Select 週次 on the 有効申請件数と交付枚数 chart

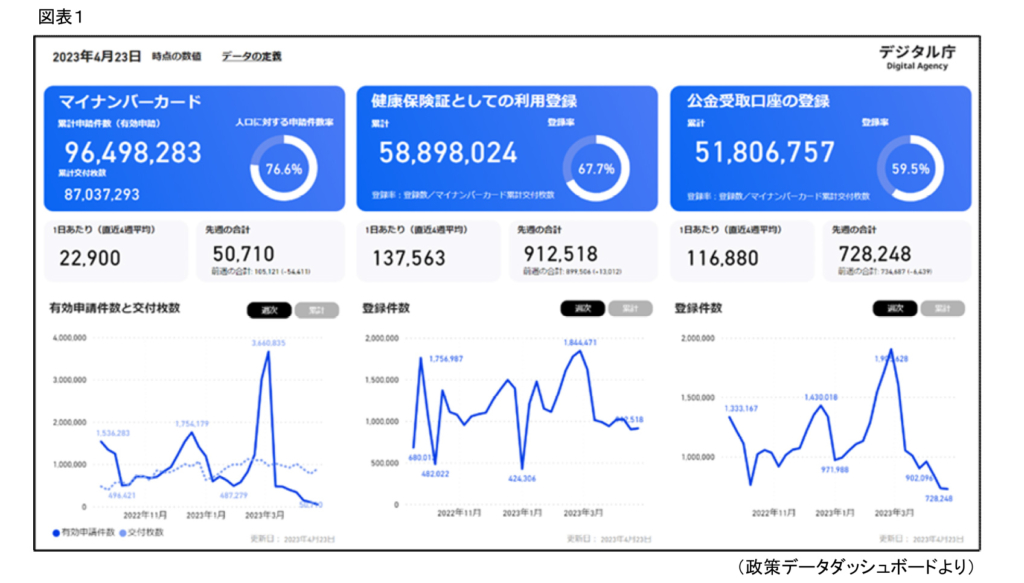tap(269, 310)
